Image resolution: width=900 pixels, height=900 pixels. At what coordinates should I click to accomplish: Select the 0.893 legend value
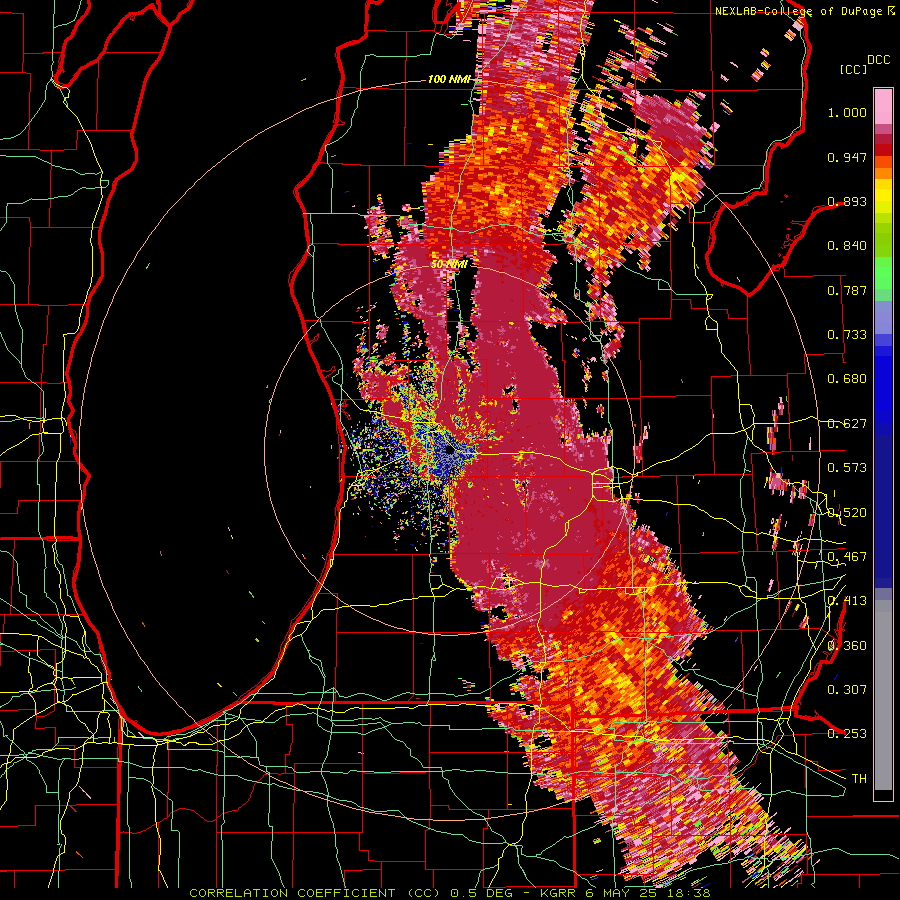coord(847,201)
